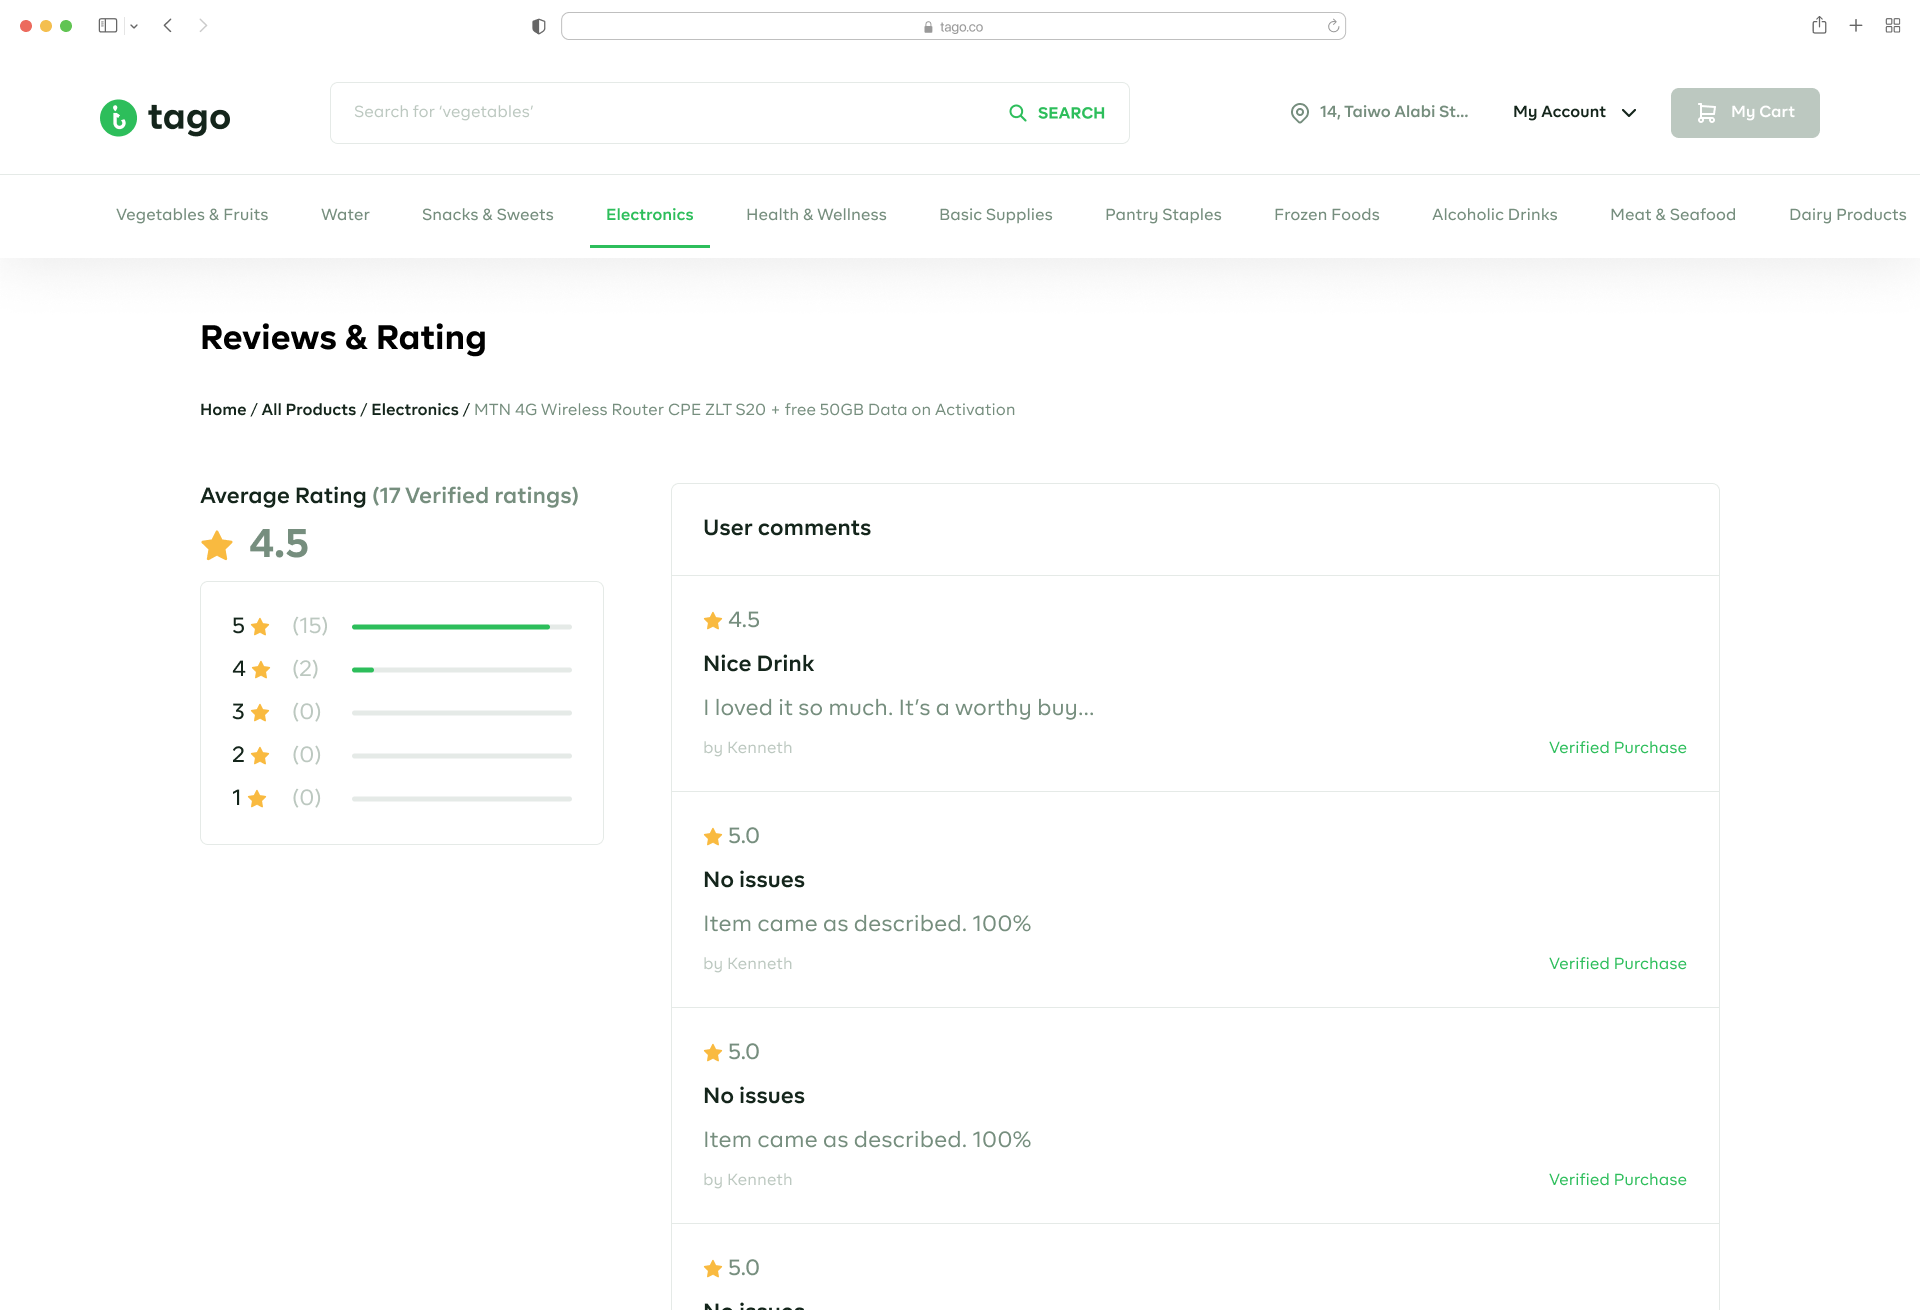Click the location pin icon
1920x1310 pixels.
1298,112
